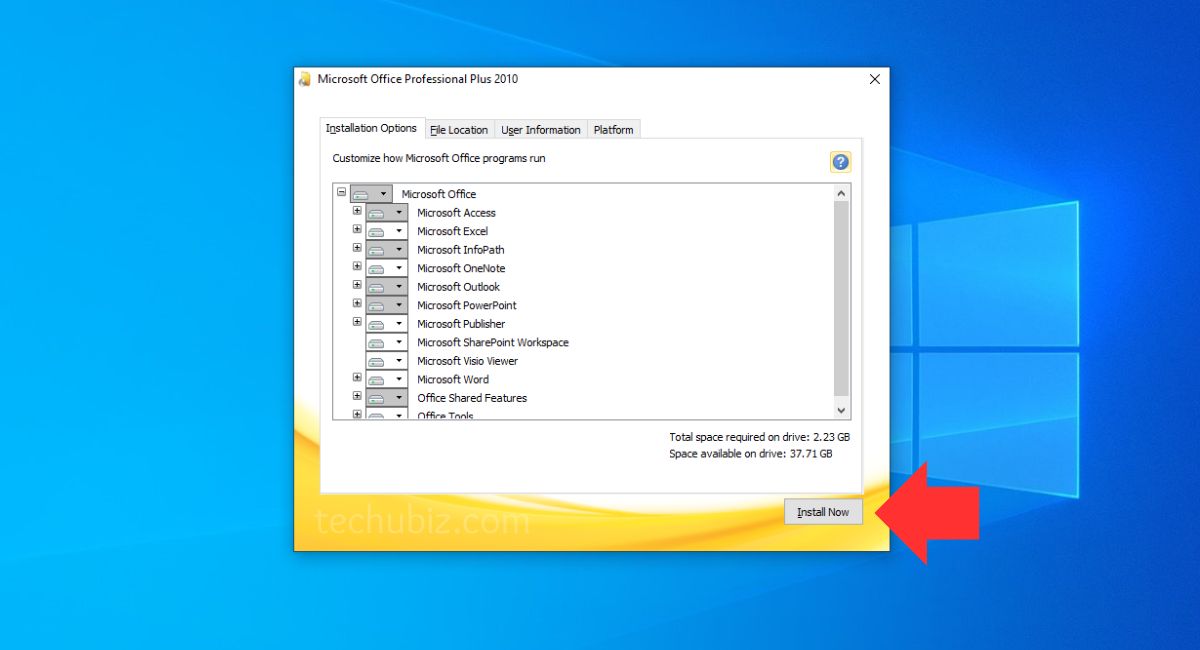Image resolution: width=1200 pixels, height=650 pixels.
Task: Open install-option dropdown for Microsoft Outlook
Action: point(387,286)
